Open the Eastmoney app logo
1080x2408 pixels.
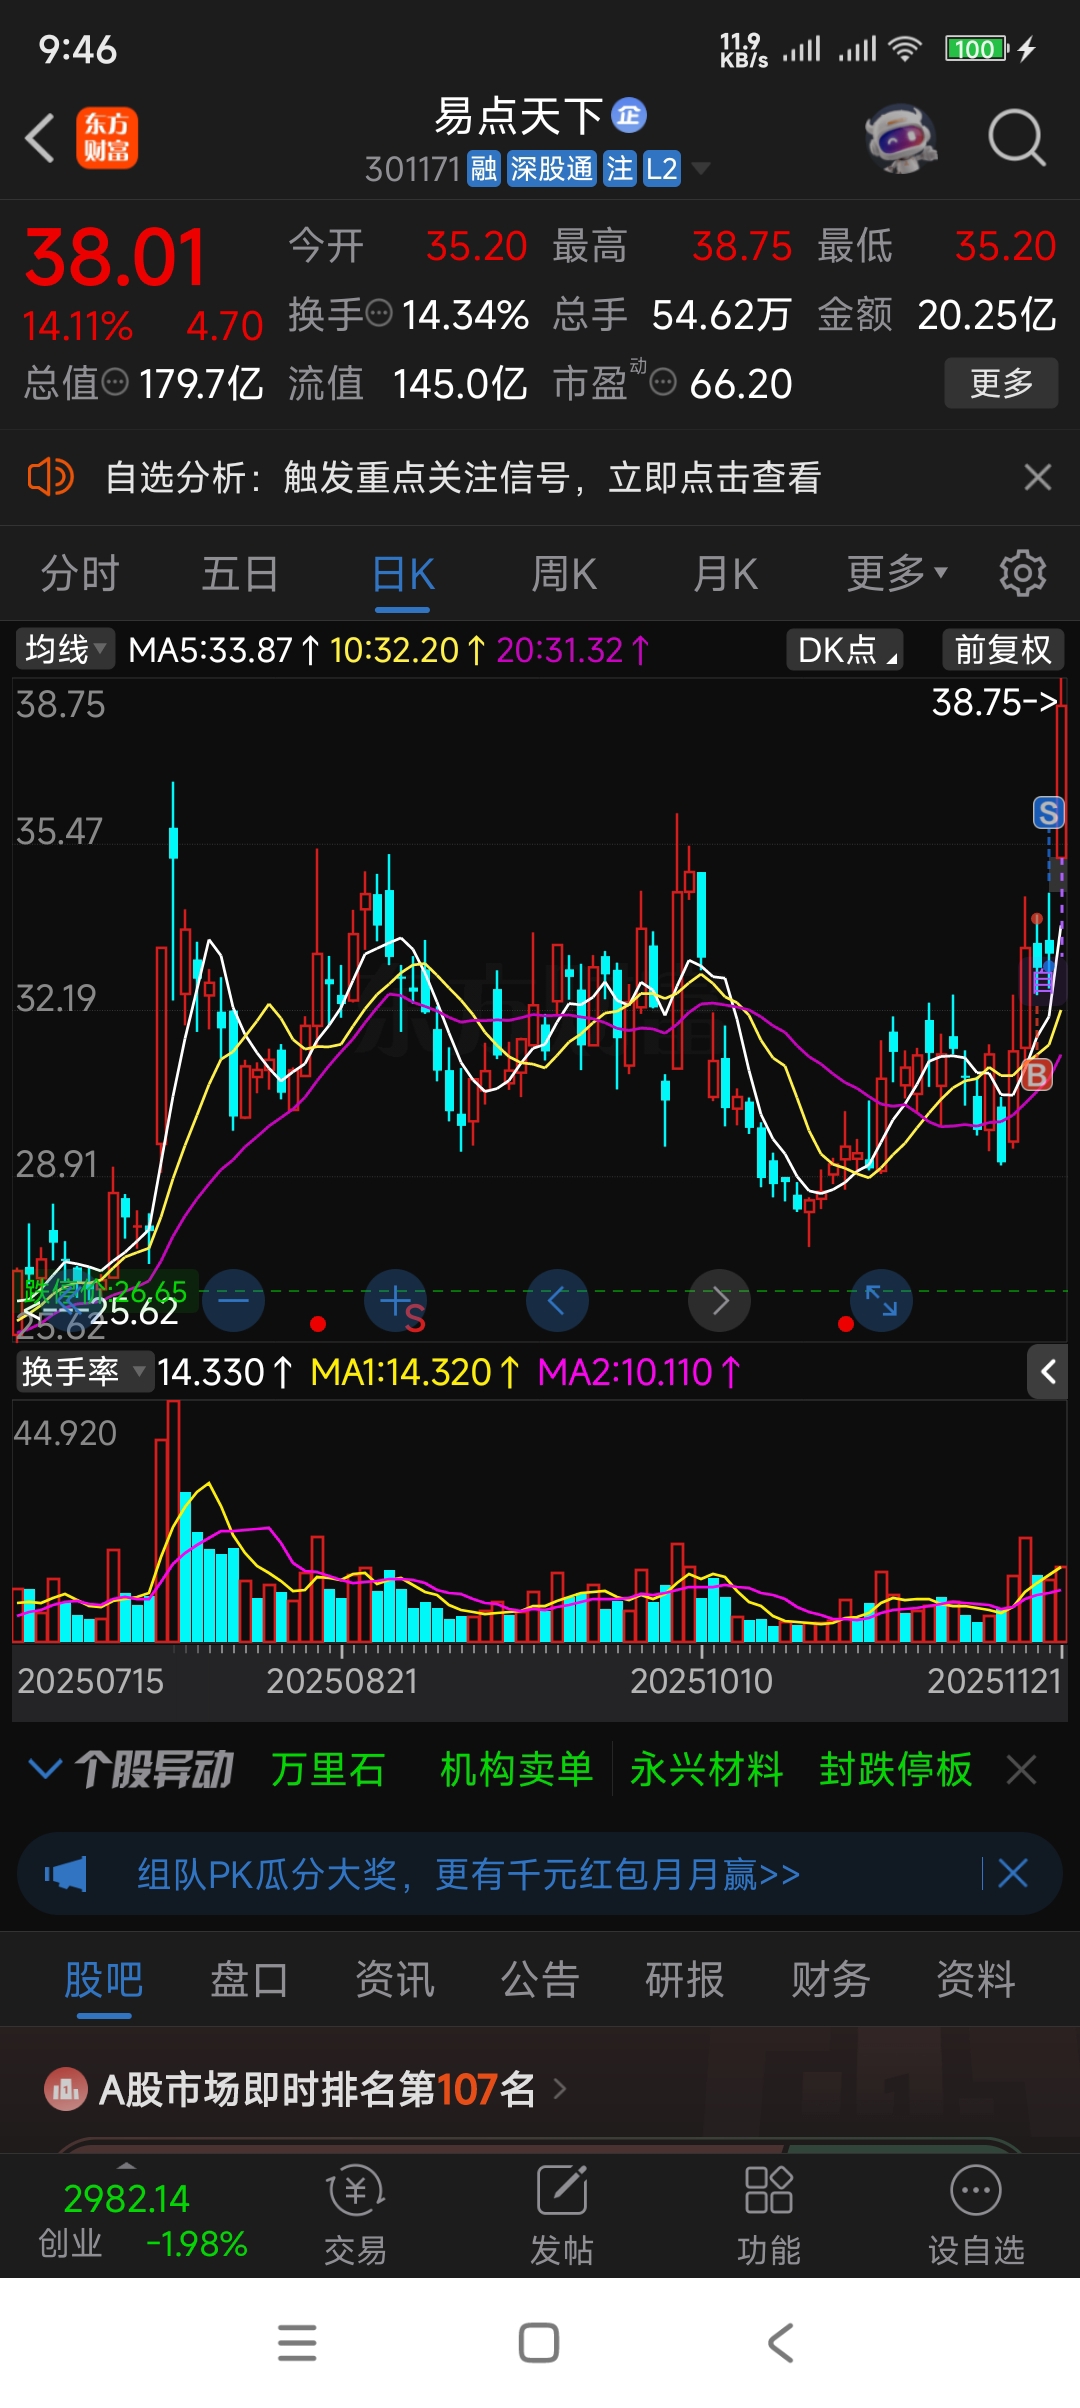(107, 138)
